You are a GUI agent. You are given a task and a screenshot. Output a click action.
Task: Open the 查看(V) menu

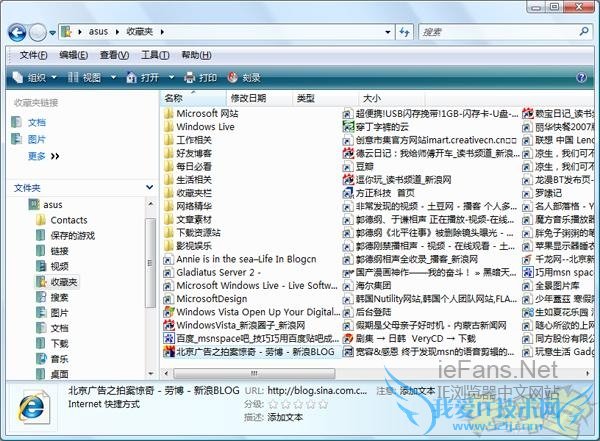tap(114, 56)
